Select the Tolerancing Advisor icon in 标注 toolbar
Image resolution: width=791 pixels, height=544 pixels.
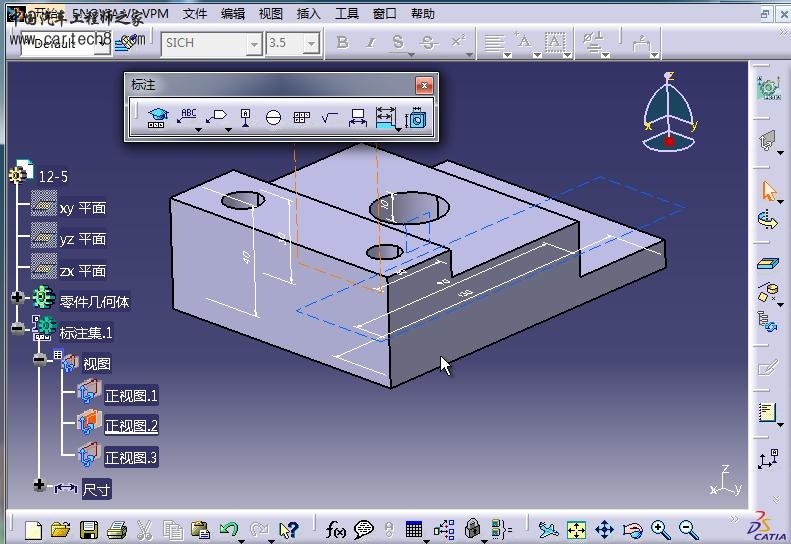point(157,118)
